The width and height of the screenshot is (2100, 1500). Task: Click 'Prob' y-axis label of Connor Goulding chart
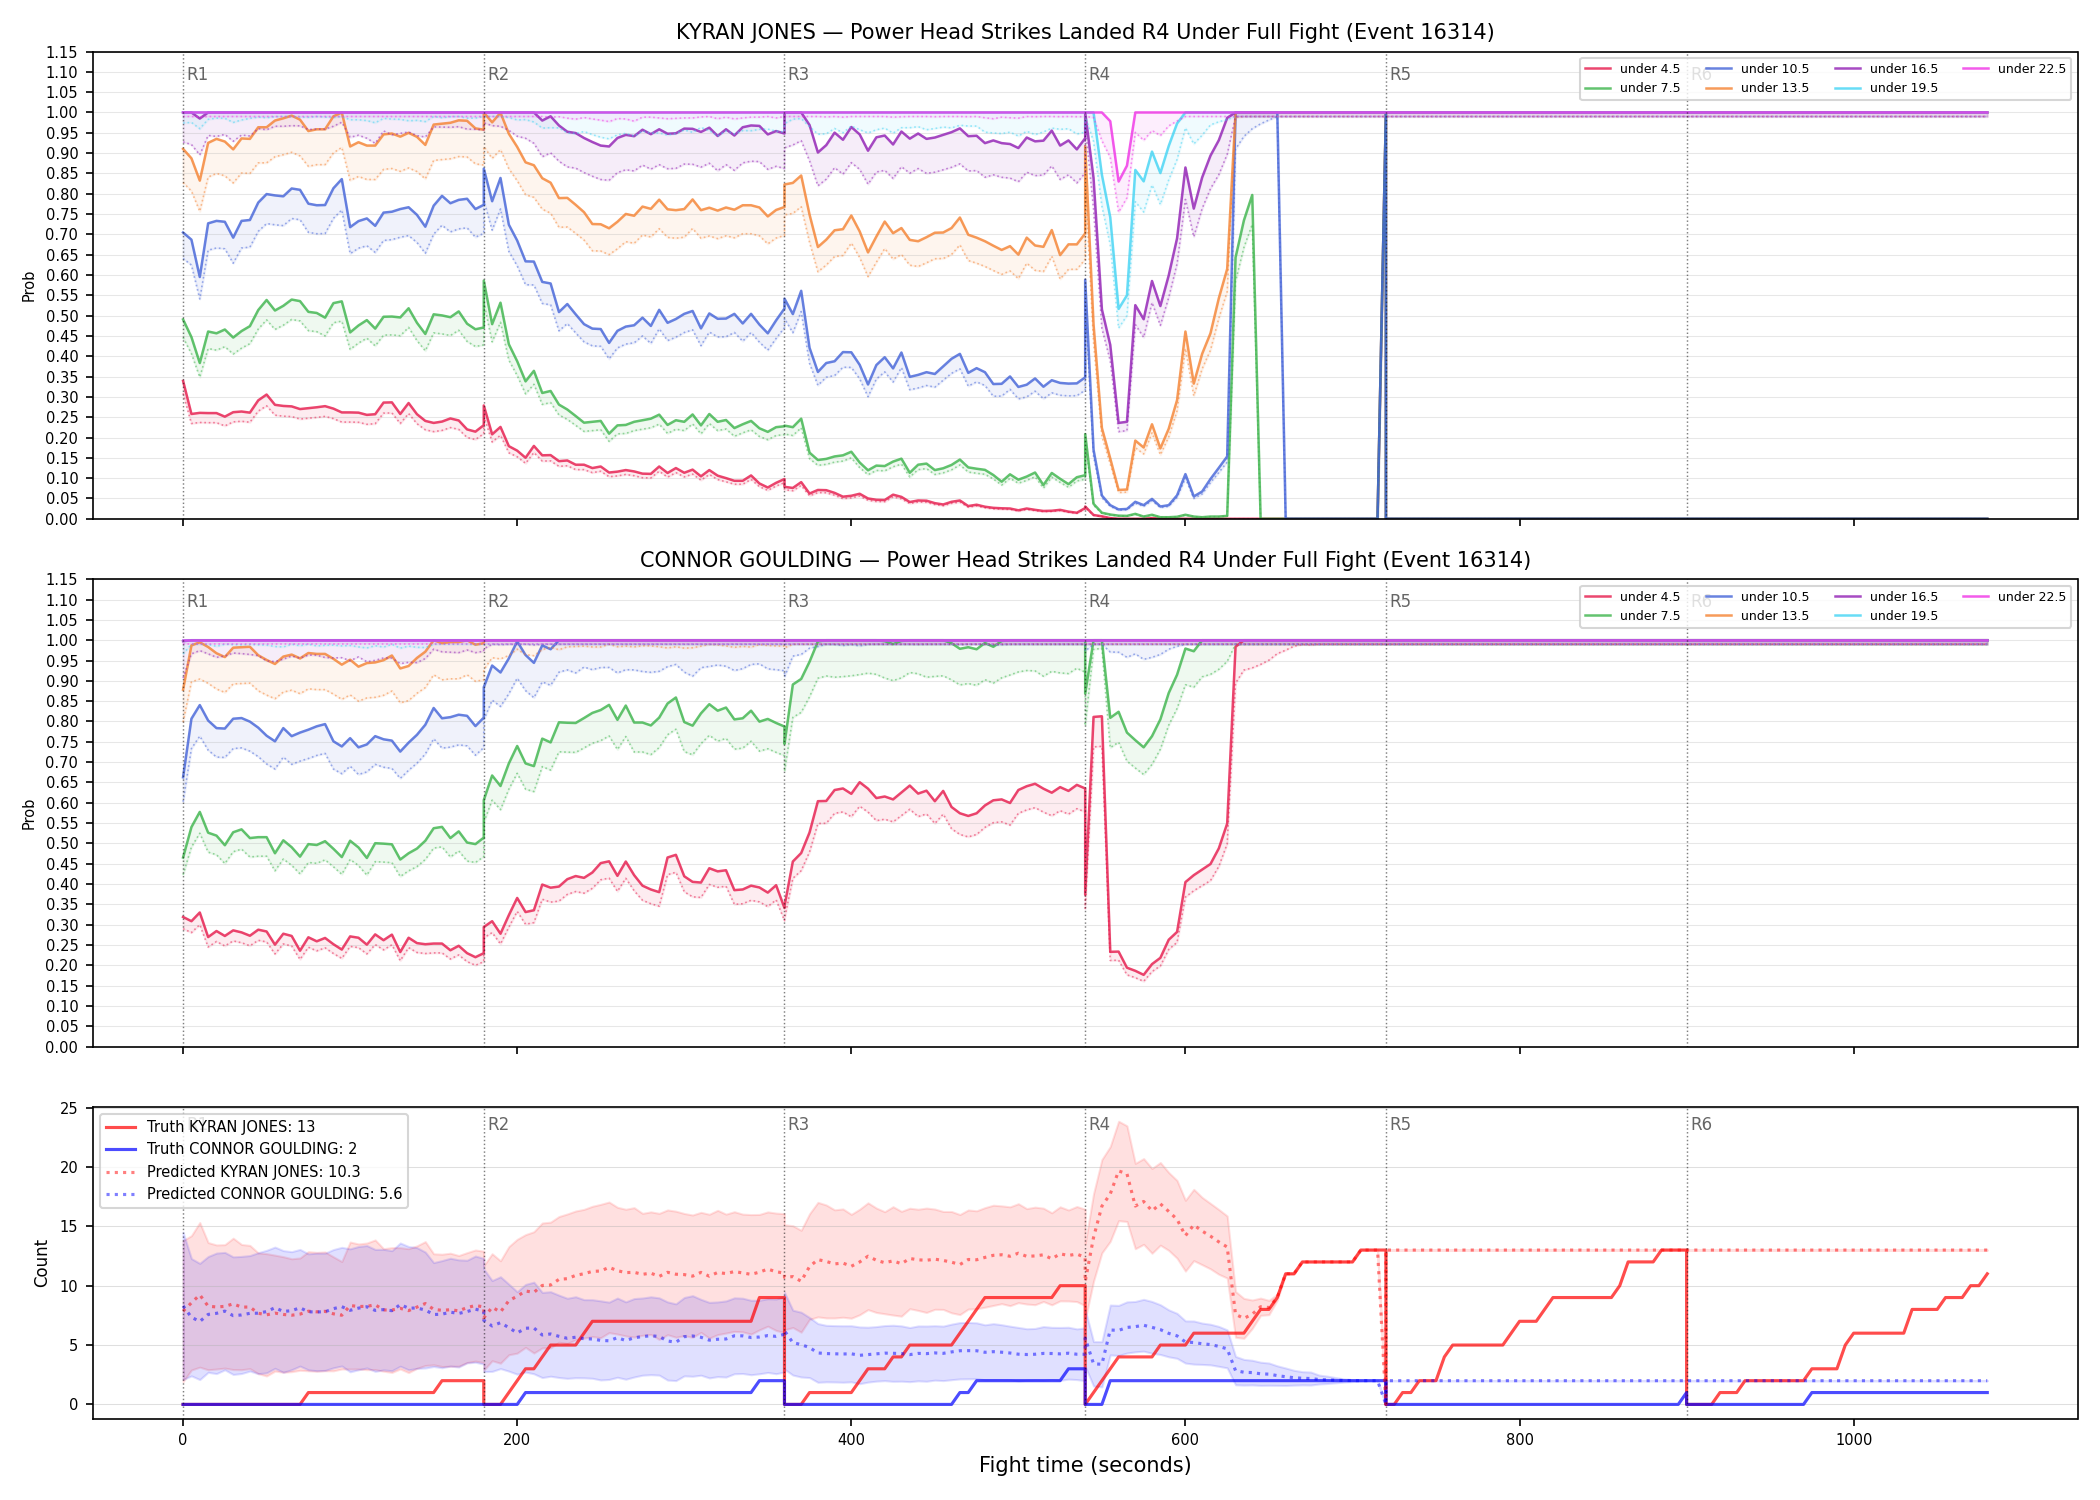tap(29, 814)
